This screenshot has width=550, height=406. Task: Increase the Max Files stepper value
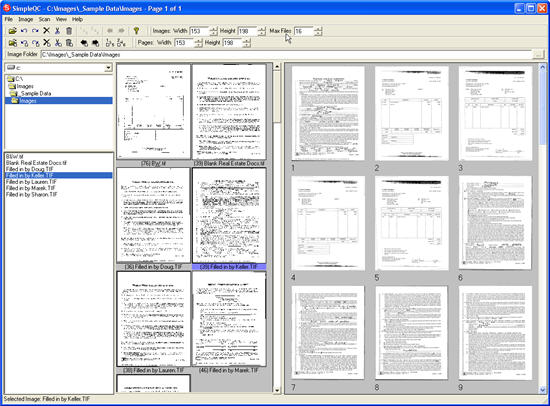click(318, 29)
